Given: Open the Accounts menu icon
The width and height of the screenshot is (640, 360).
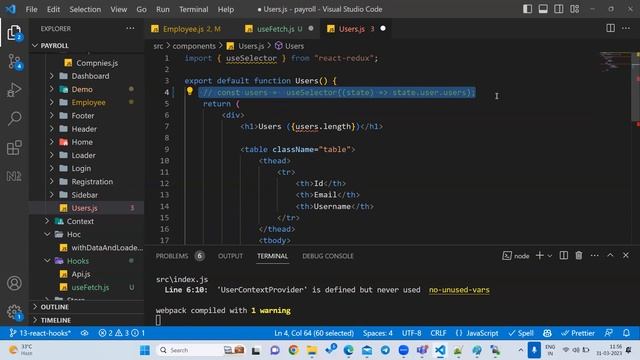Looking at the screenshot, I should pos(14,283).
